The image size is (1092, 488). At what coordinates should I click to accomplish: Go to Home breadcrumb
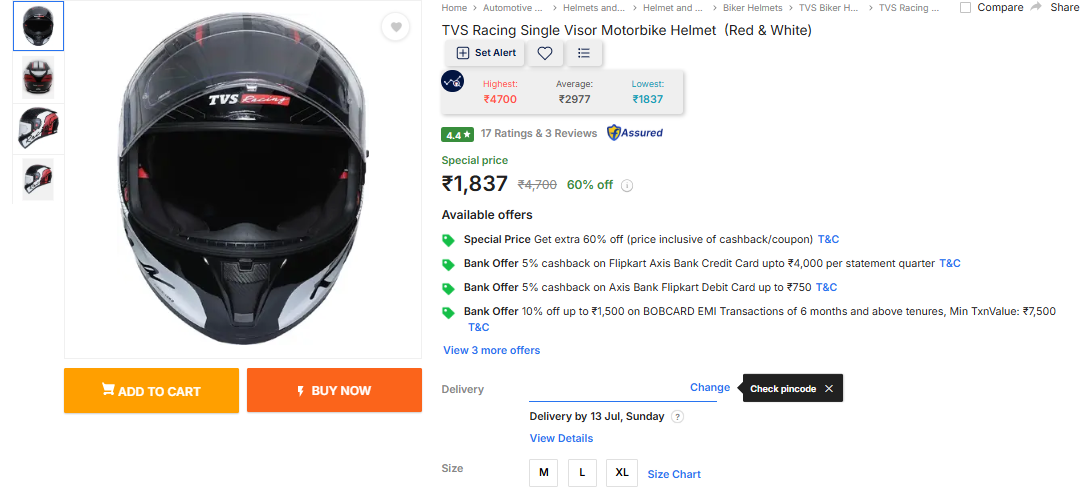(x=454, y=8)
